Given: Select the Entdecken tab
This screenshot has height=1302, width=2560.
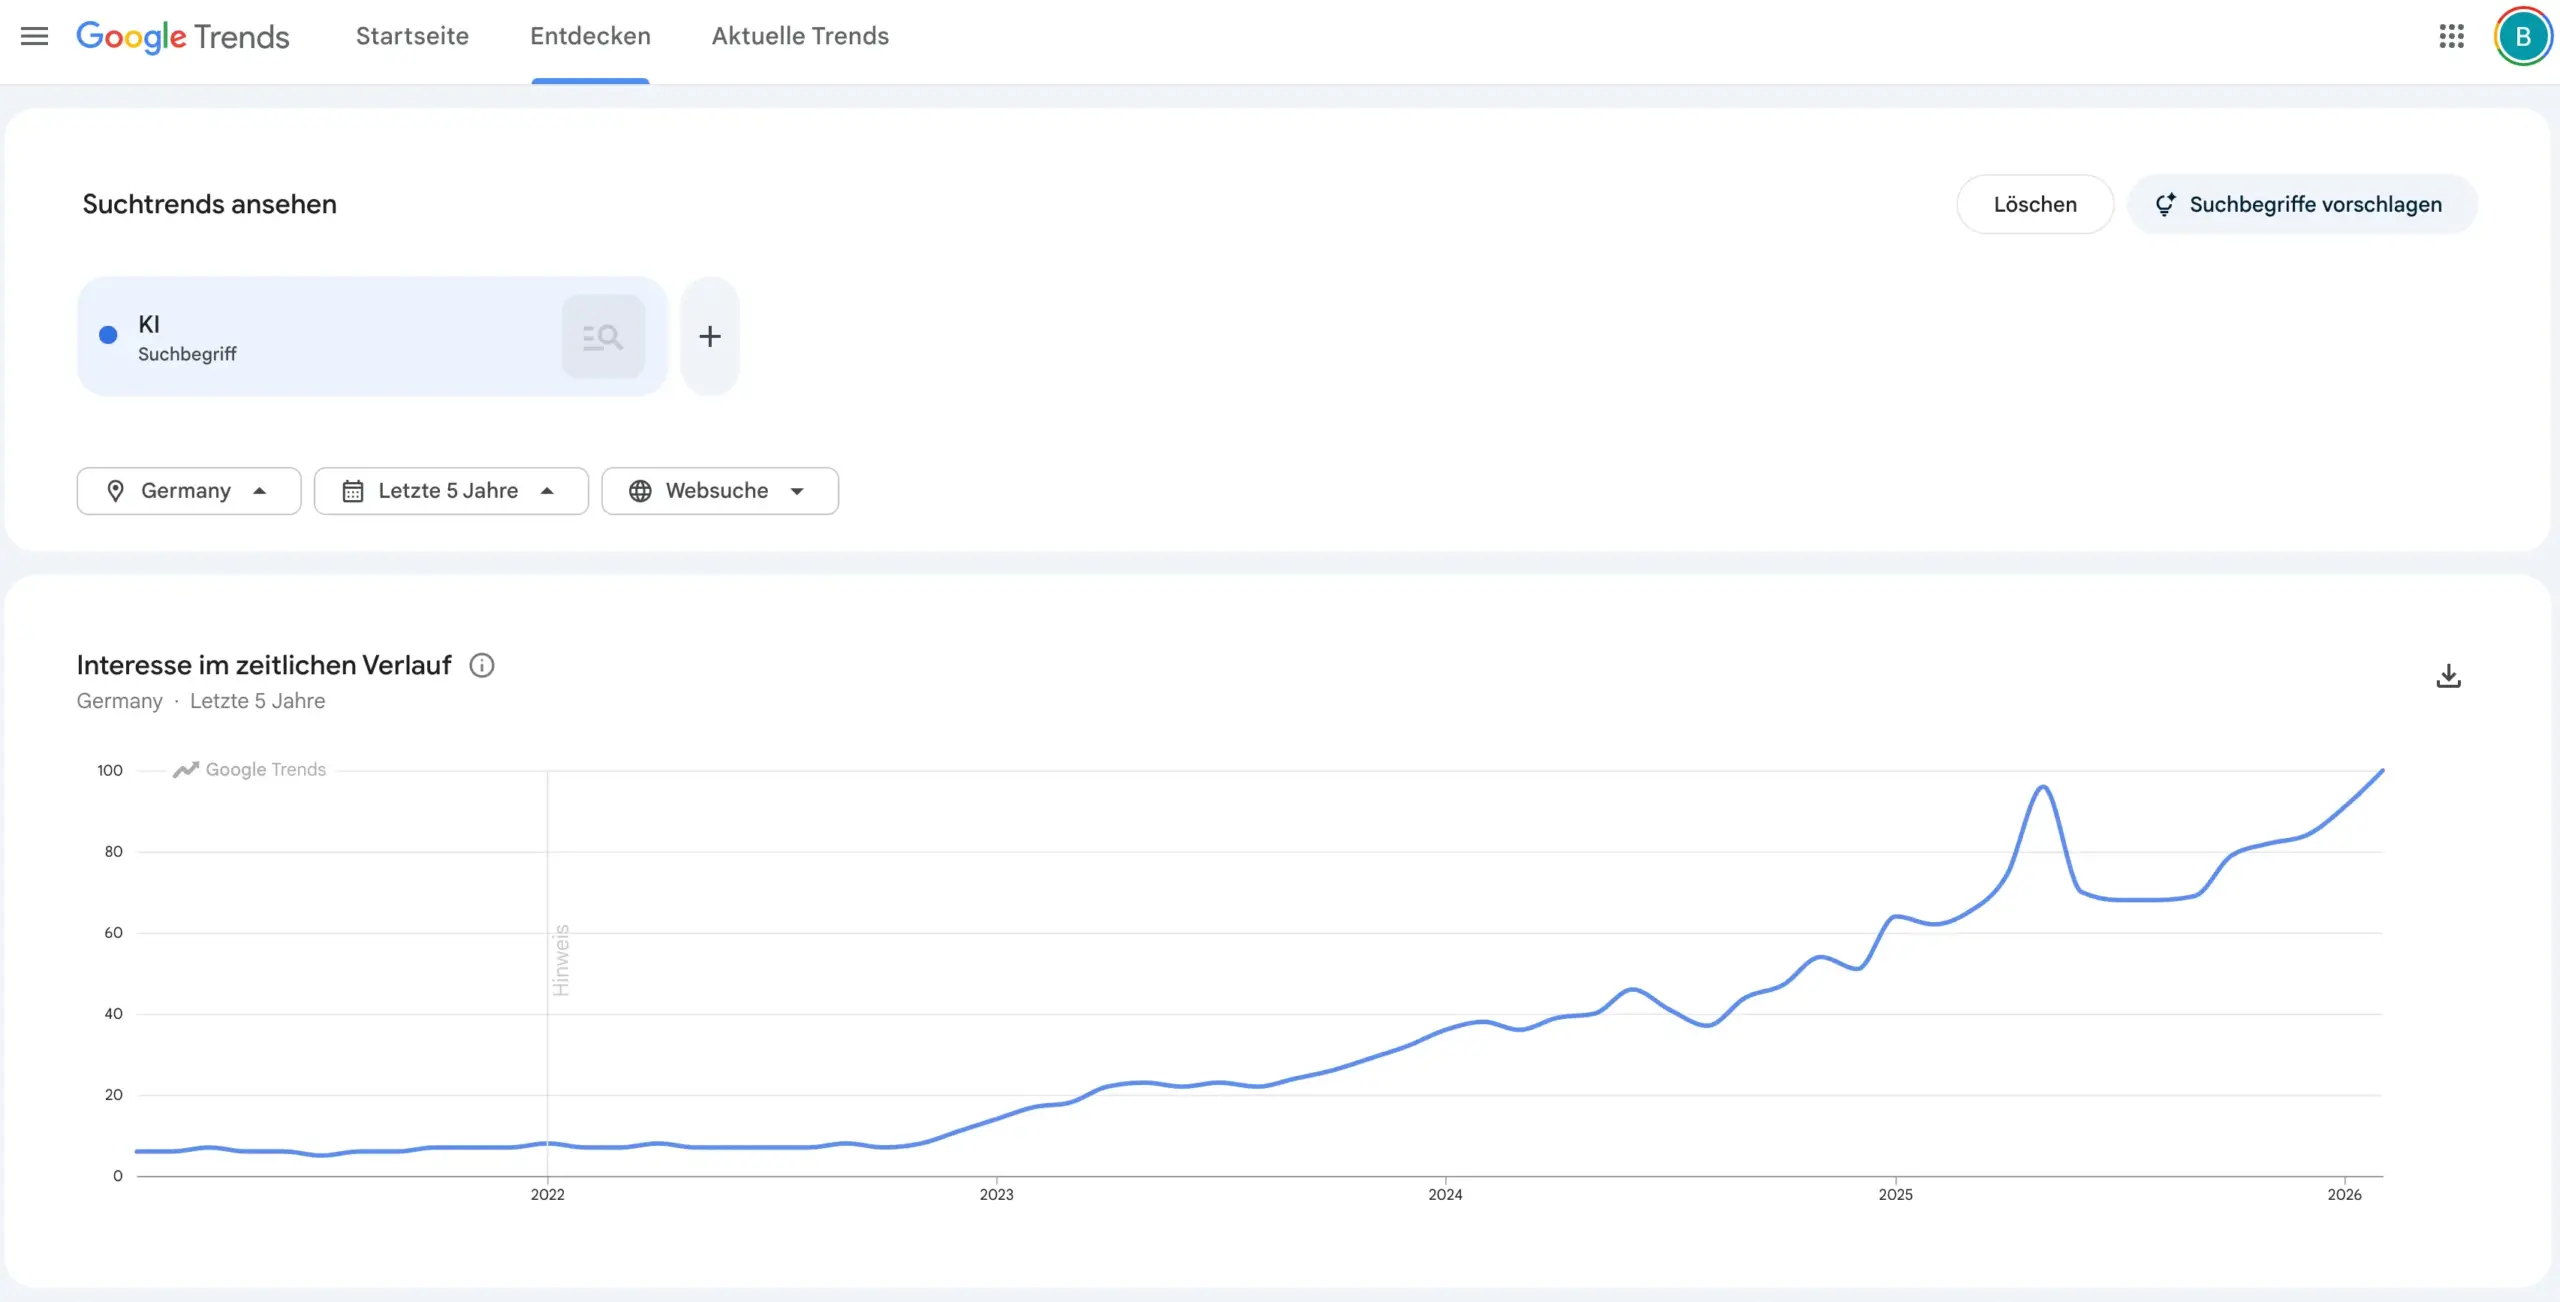Looking at the screenshot, I should 590,37.
